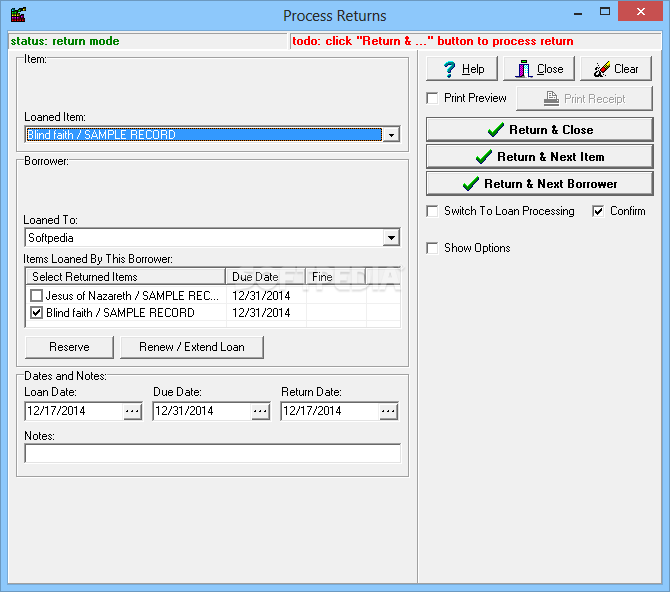
Task: Check the Jesus of Nazareth item checkbox
Action: 37,295
